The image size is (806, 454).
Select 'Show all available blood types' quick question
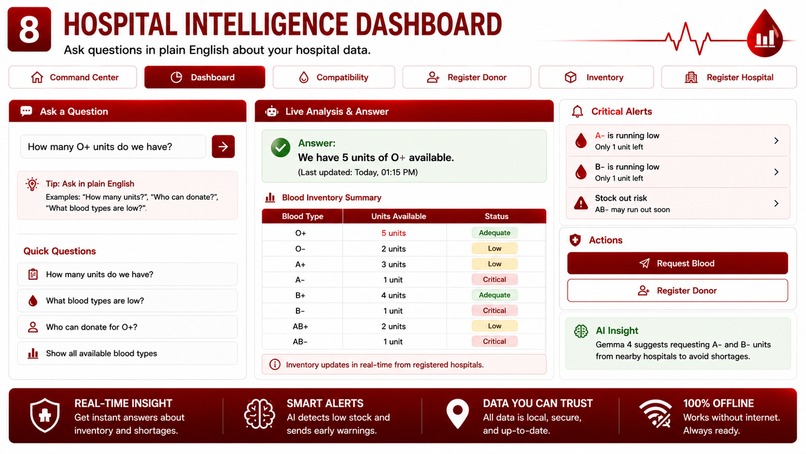click(127, 353)
